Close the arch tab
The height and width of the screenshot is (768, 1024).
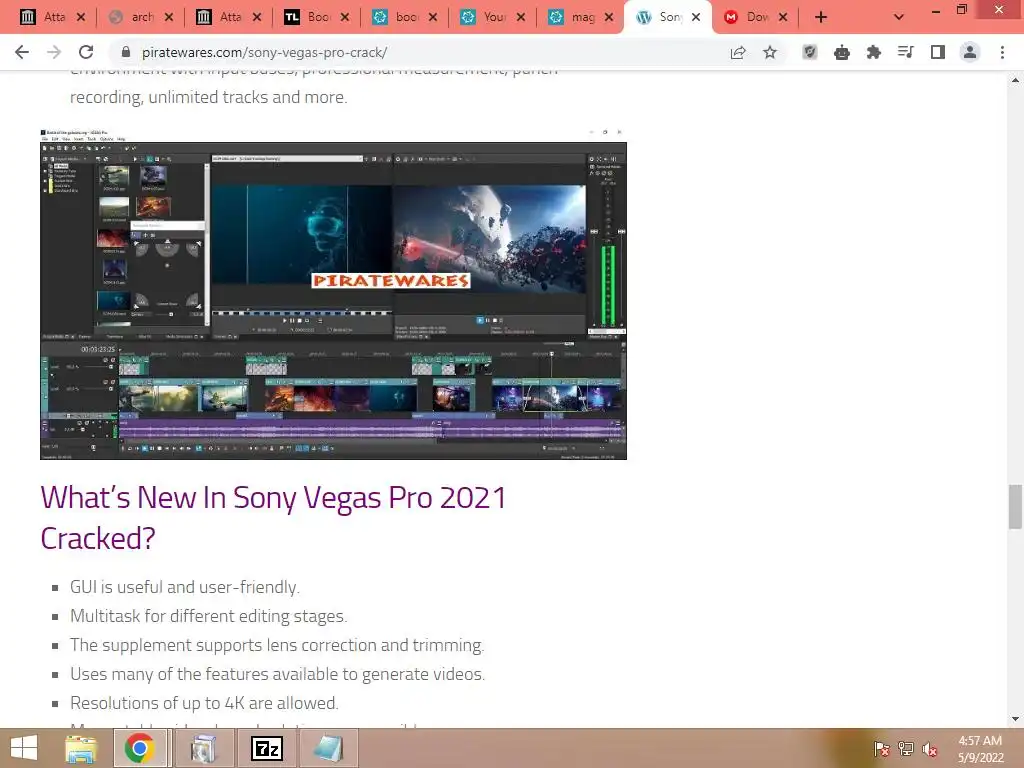[168, 17]
